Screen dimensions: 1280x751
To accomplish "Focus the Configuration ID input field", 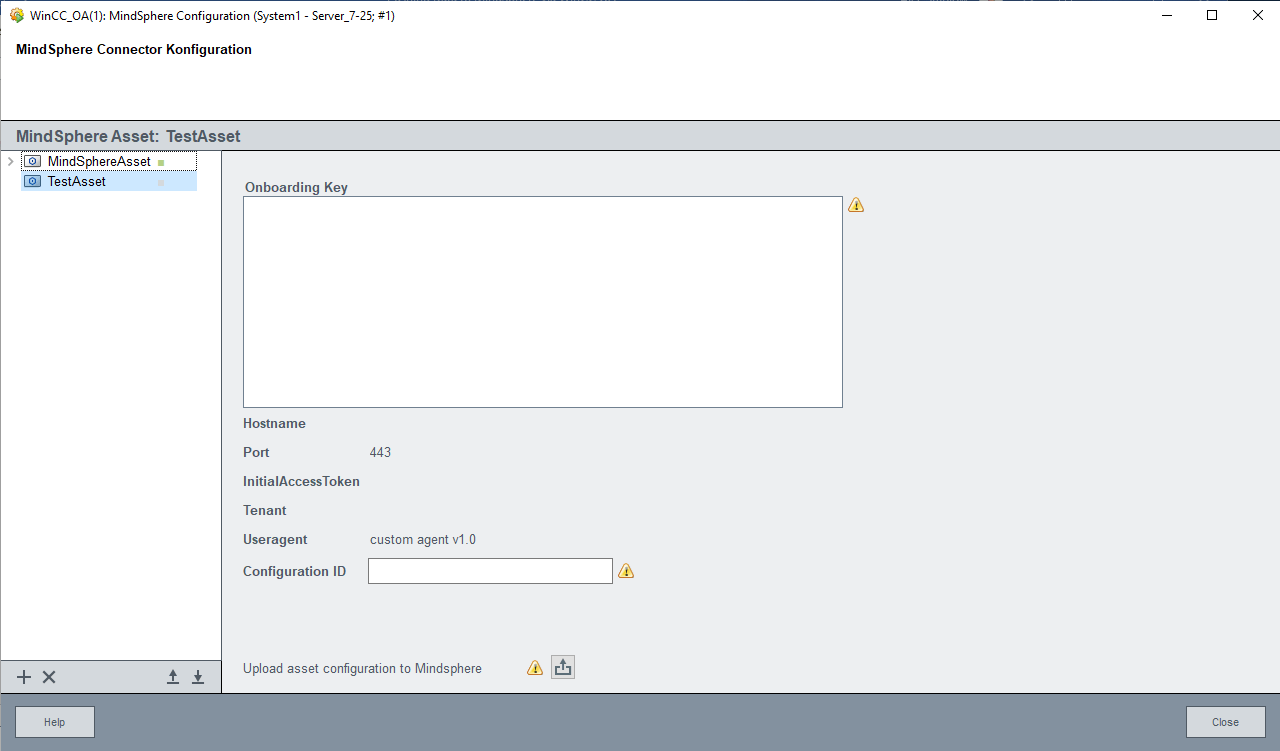I will (x=490, y=571).
